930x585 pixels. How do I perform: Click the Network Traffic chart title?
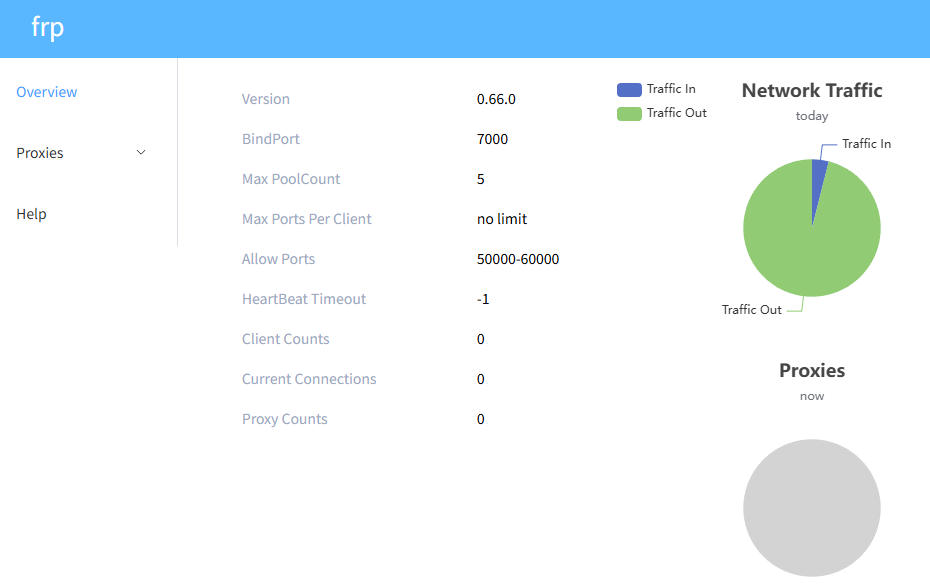(x=812, y=91)
